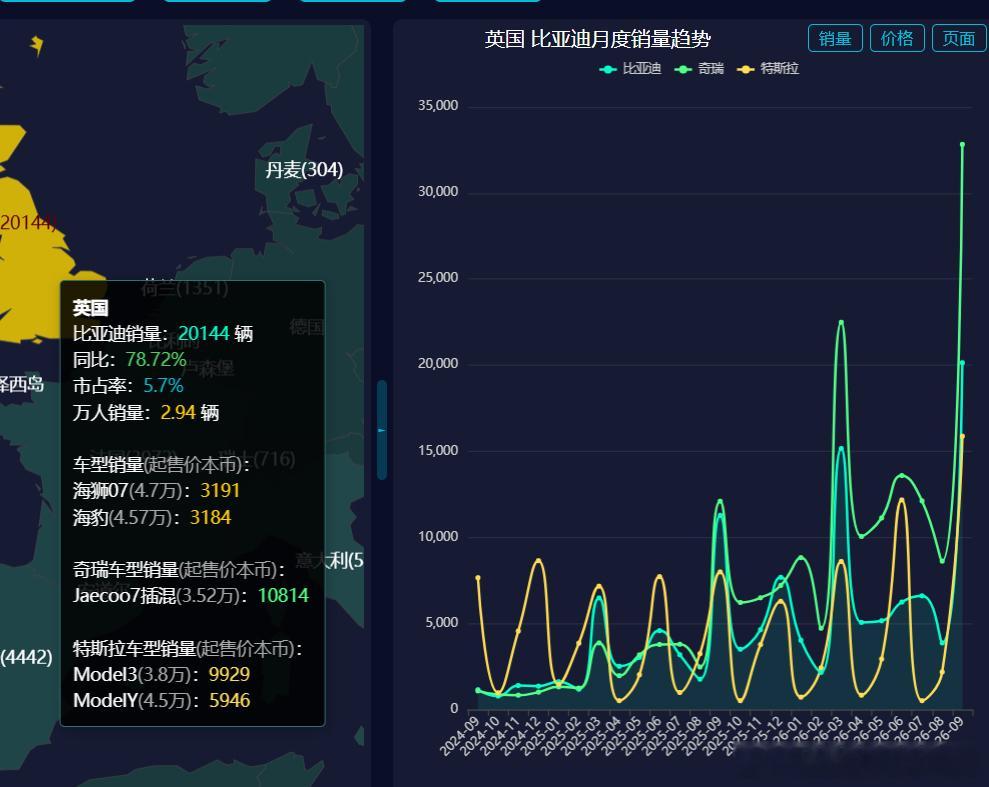Click the 35,000 y-axis label

[x=438, y=105]
